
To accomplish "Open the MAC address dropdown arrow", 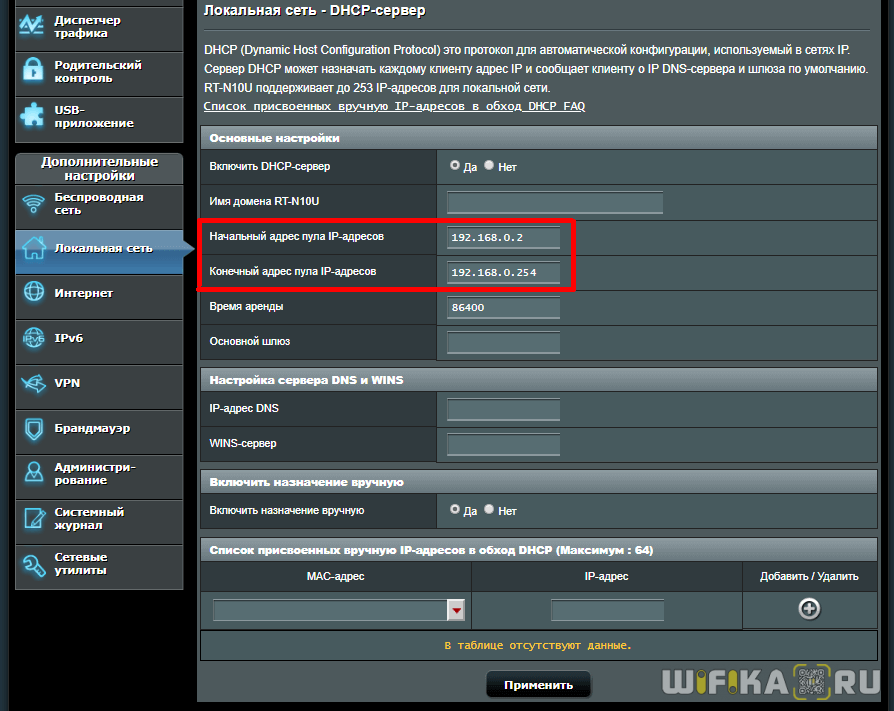I will coord(457,610).
